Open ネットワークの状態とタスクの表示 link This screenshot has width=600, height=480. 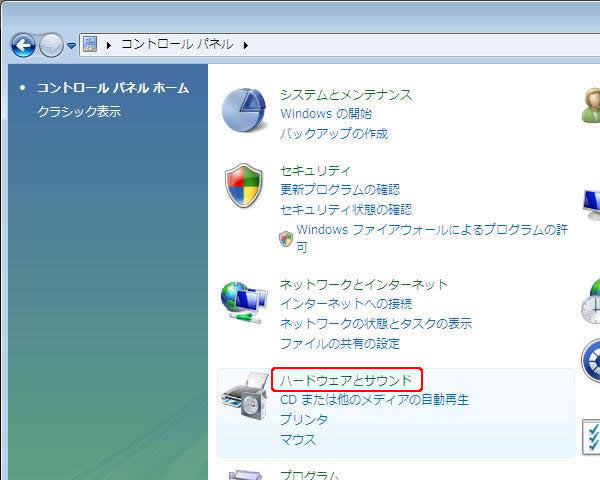(x=376, y=324)
